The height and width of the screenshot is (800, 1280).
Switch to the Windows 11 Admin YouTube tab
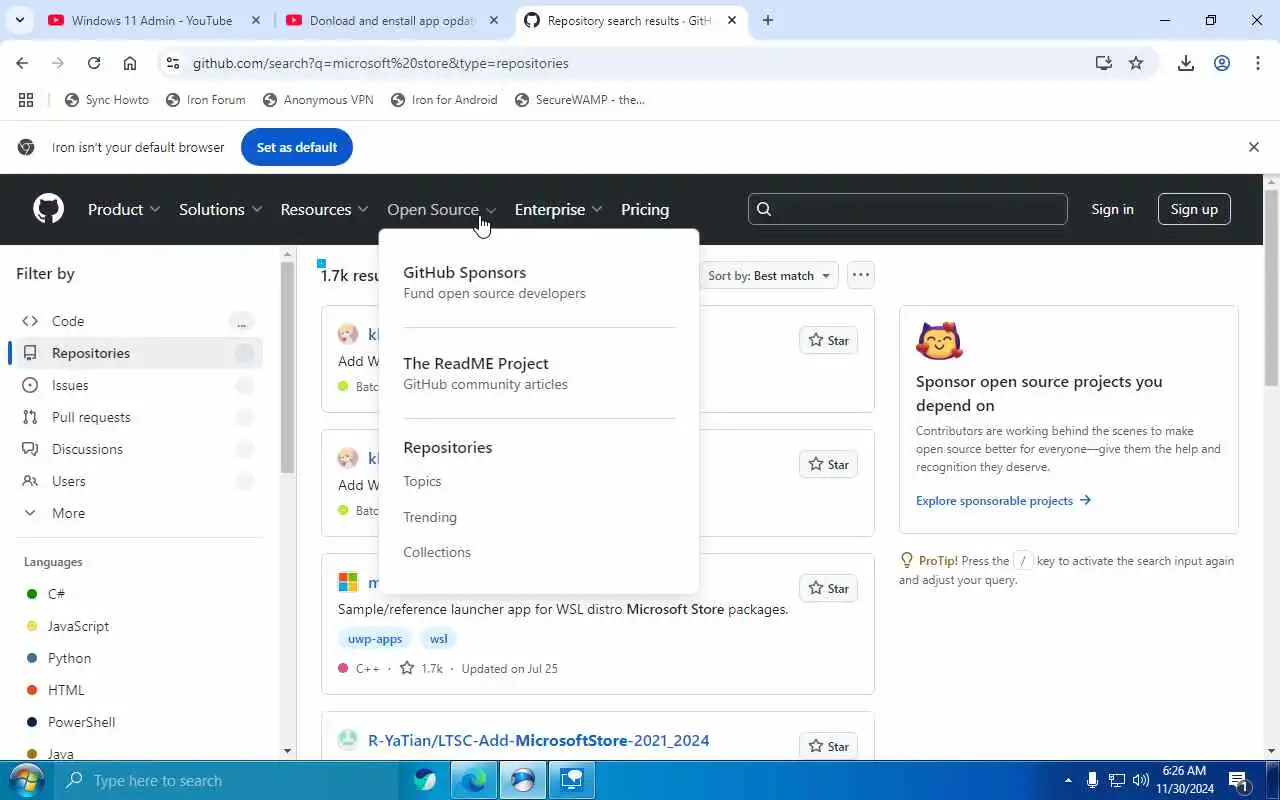[152, 20]
